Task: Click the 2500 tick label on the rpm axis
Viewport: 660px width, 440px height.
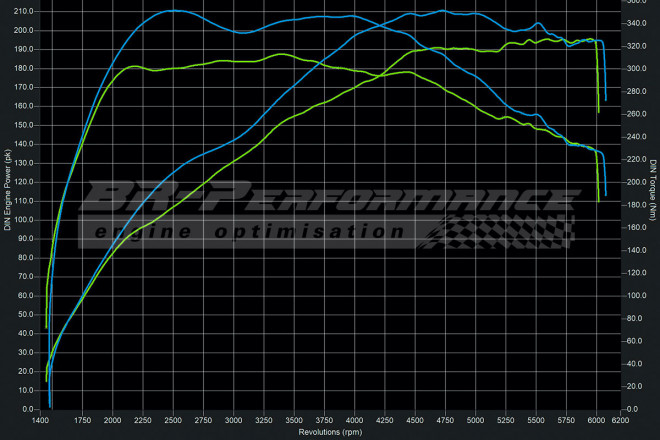Action: (x=173, y=423)
